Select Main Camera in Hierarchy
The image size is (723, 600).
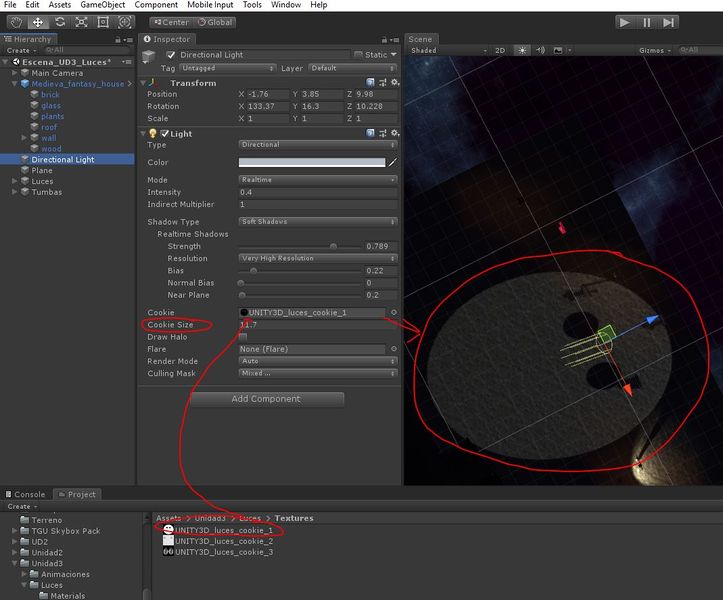(x=57, y=73)
